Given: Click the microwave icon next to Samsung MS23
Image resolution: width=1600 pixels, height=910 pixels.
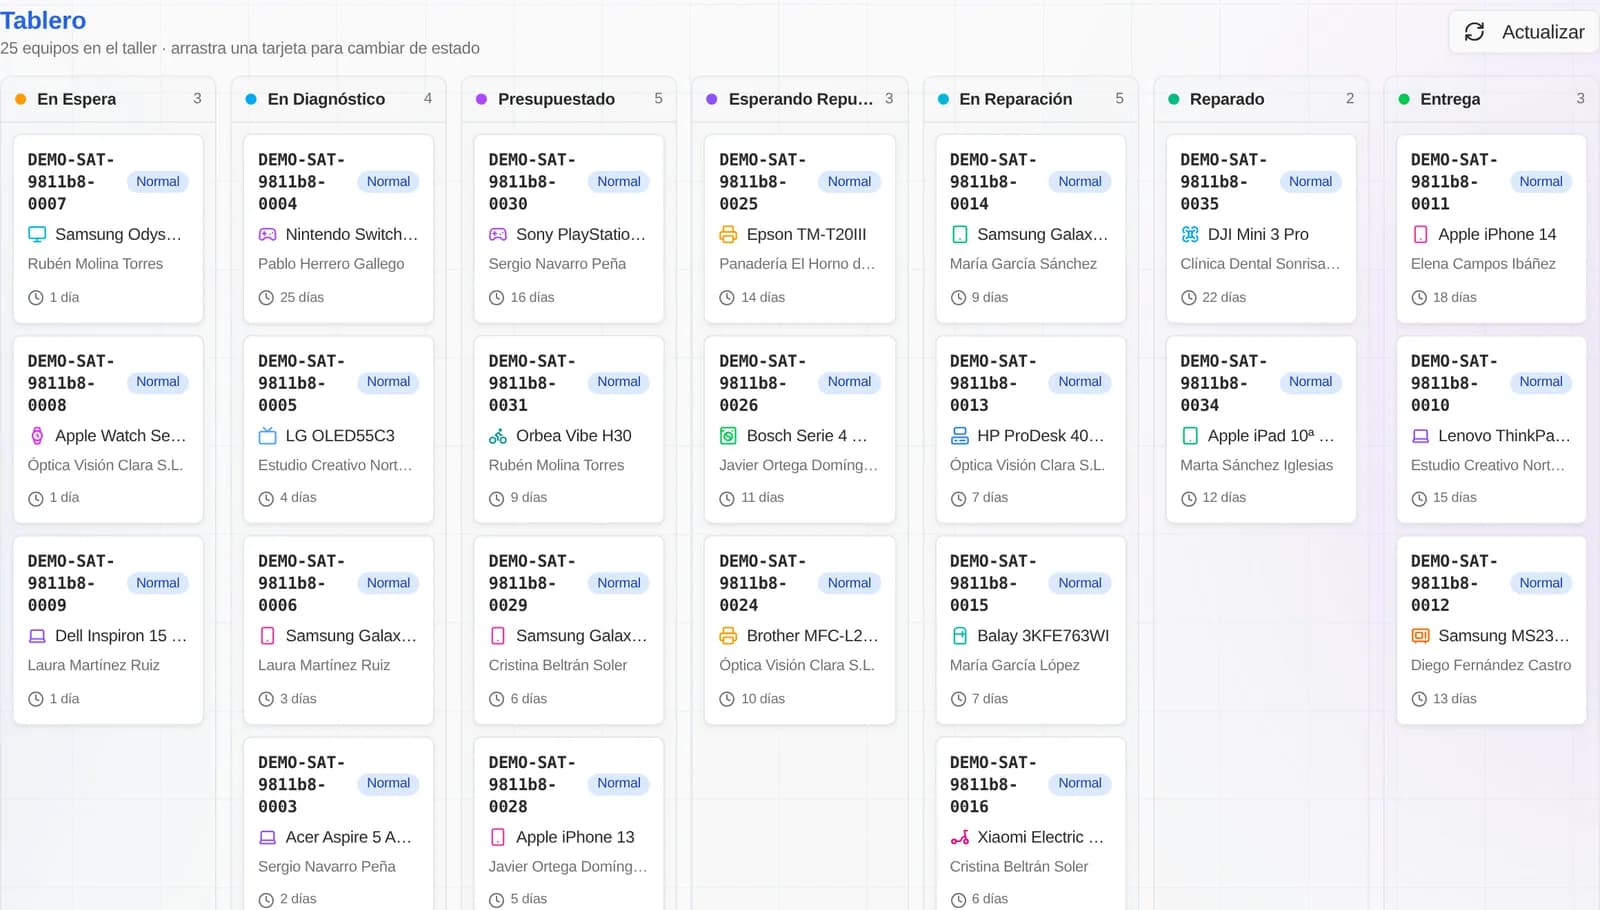Looking at the screenshot, I should (x=1420, y=636).
